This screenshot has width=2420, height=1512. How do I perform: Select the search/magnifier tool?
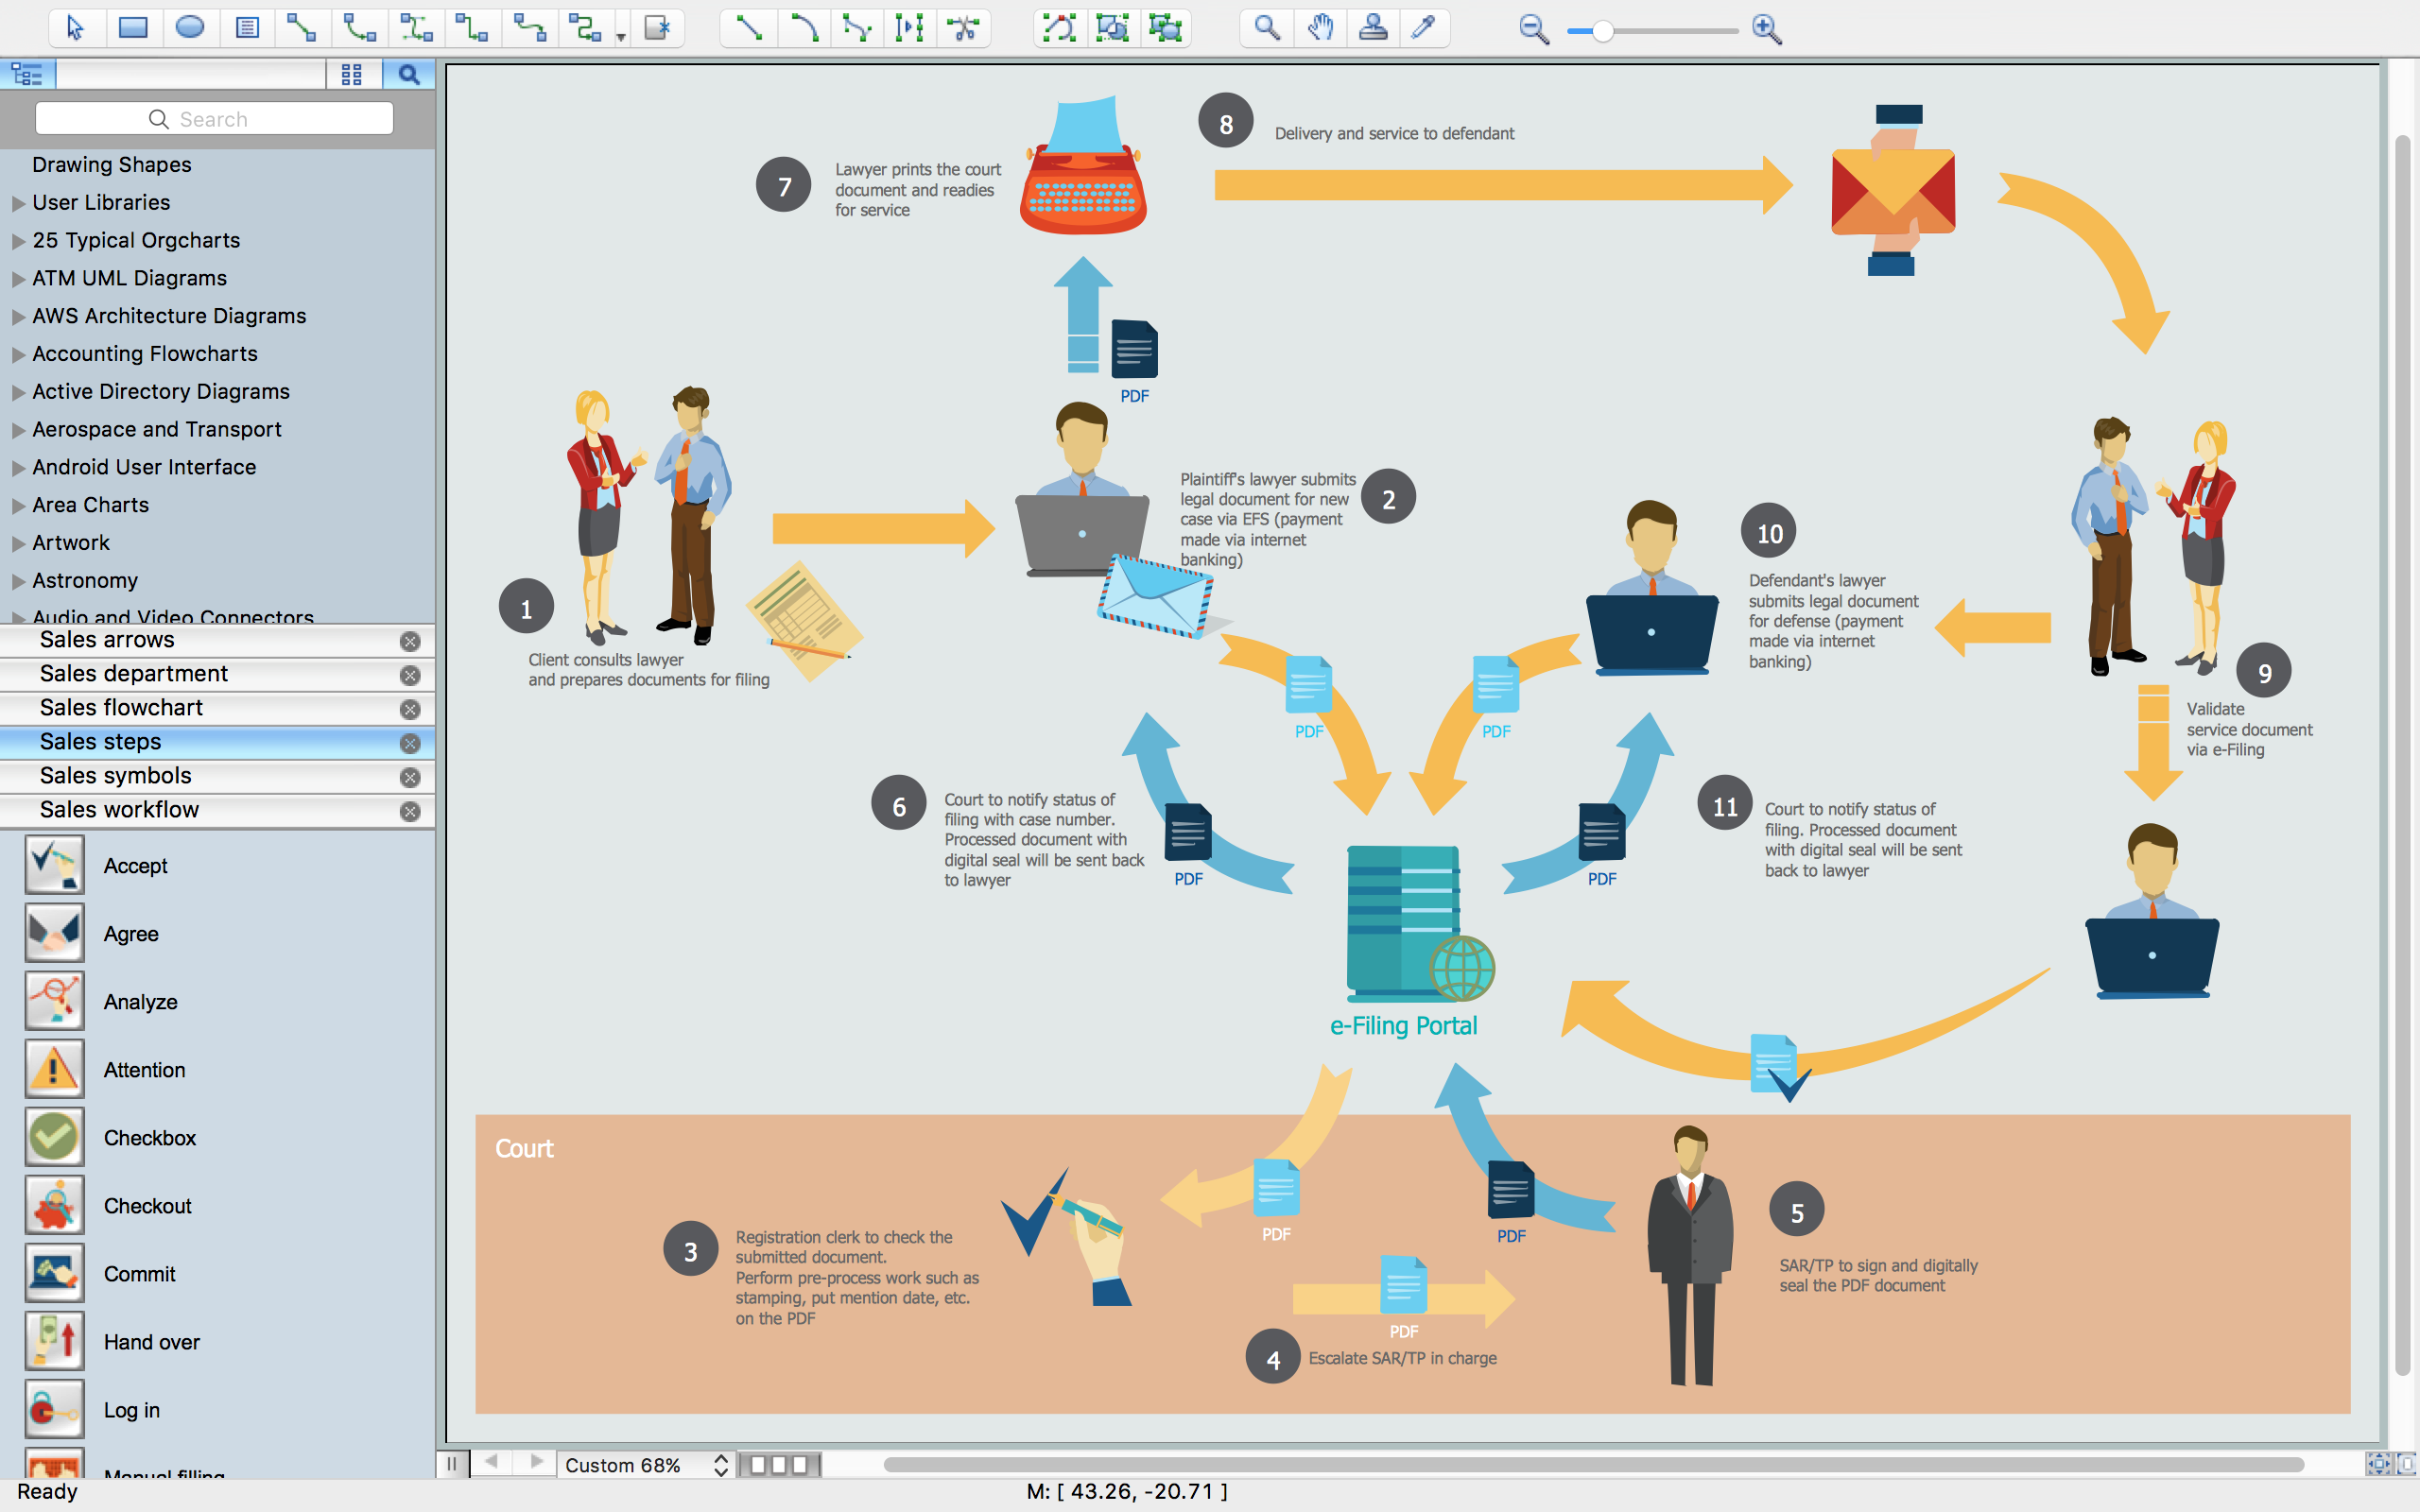1269,29
